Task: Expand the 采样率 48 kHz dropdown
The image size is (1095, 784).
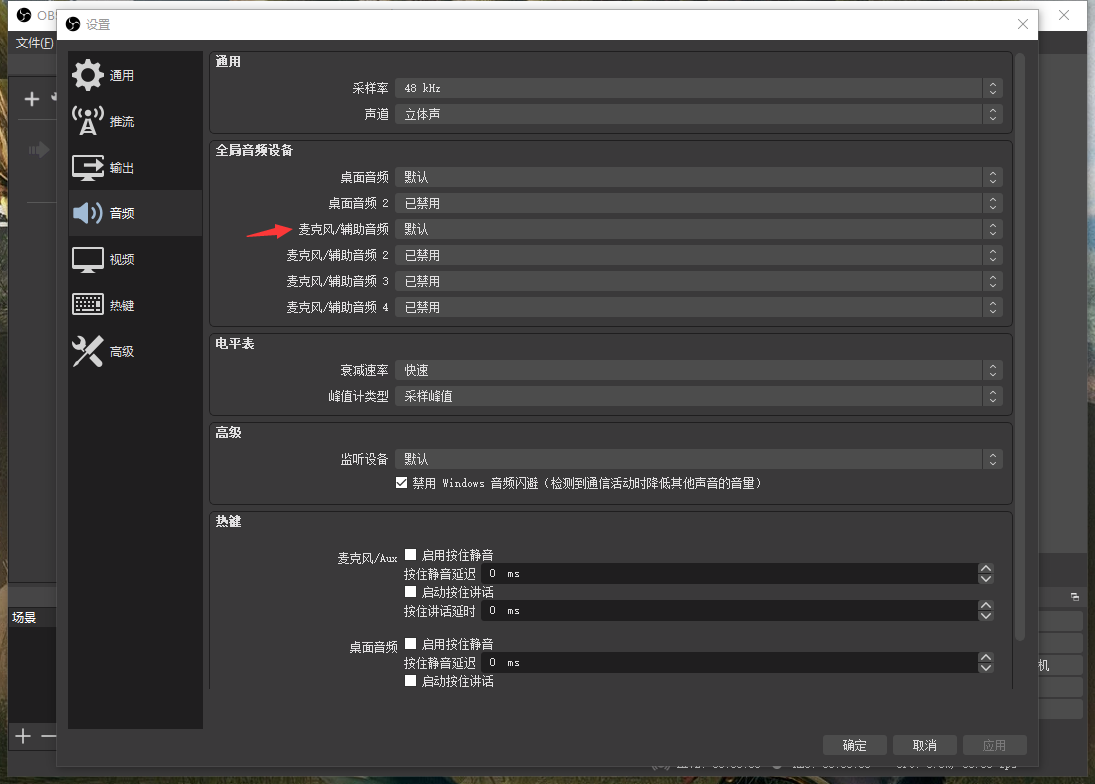Action: pyautogui.click(x=698, y=88)
